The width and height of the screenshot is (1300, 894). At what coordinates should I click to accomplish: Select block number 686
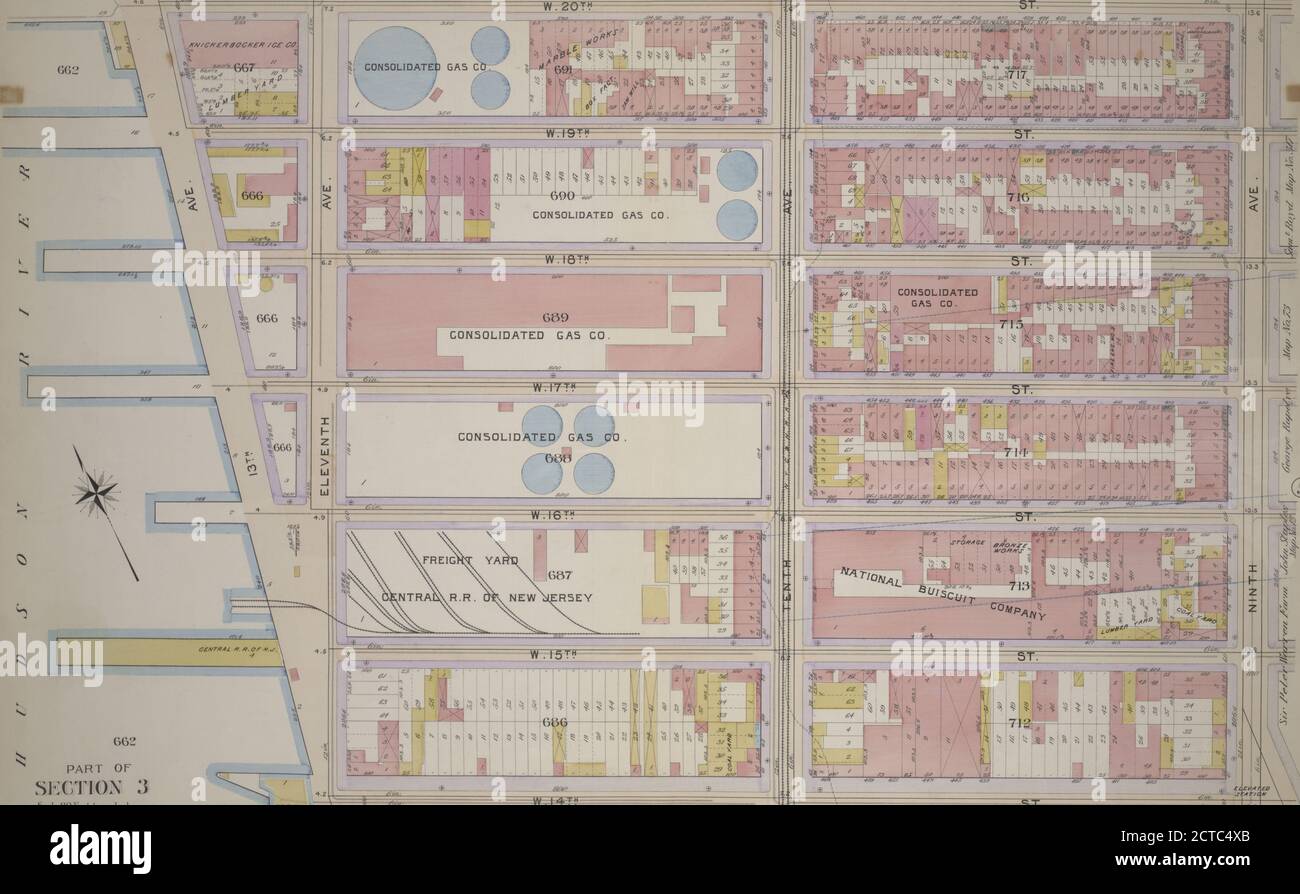pos(554,723)
